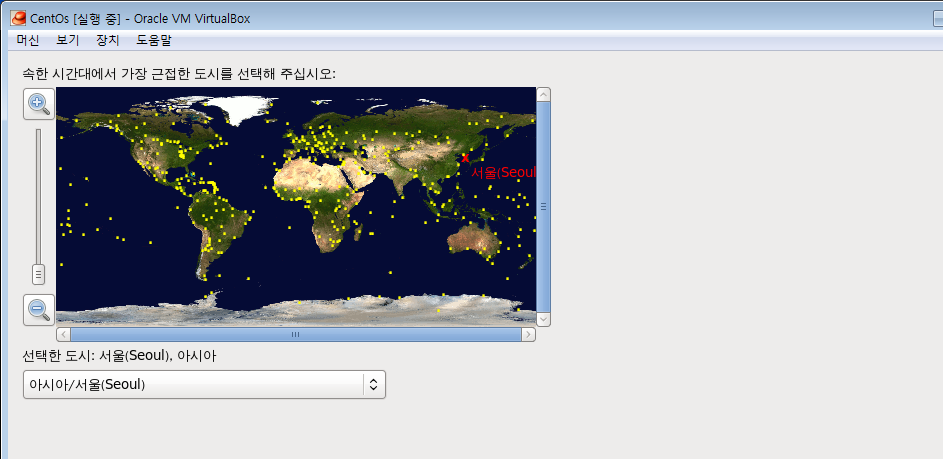The image size is (943, 459).
Task: Click the map's scroll right arrow
Action: pos(528,334)
